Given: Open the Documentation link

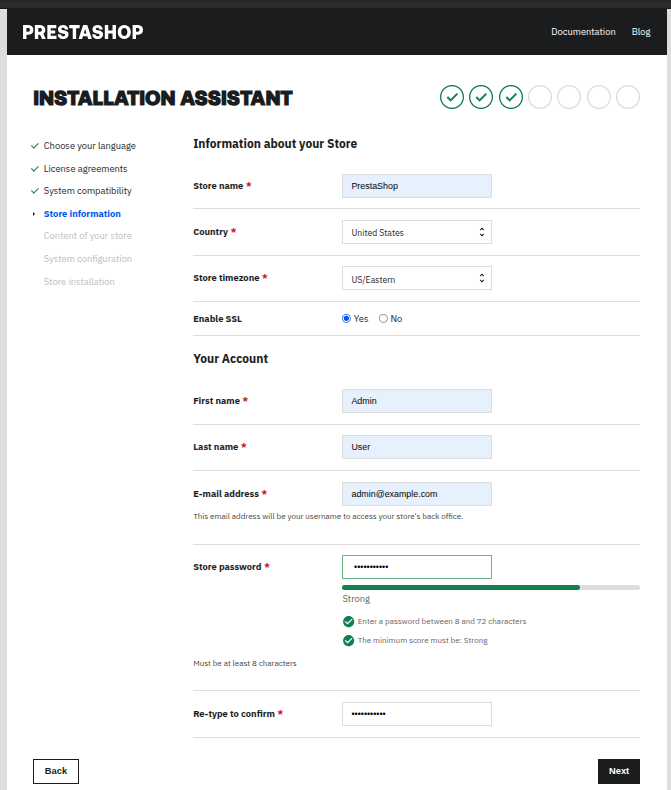Looking at the screenshot, I should pos(583,32).
